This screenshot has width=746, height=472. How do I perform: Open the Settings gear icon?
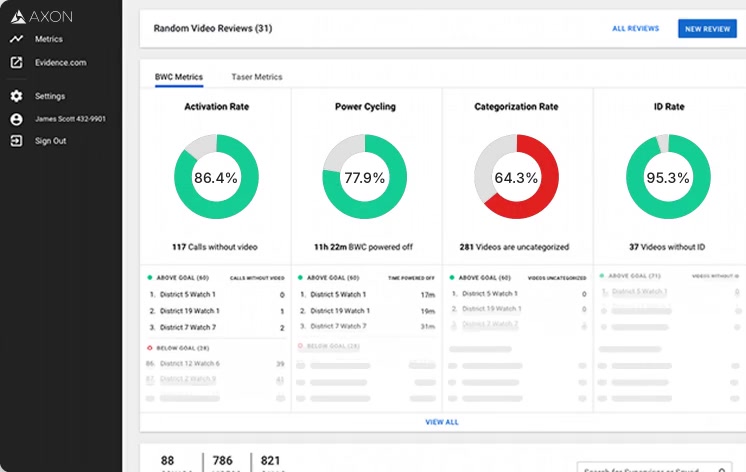tap(16, 96)
